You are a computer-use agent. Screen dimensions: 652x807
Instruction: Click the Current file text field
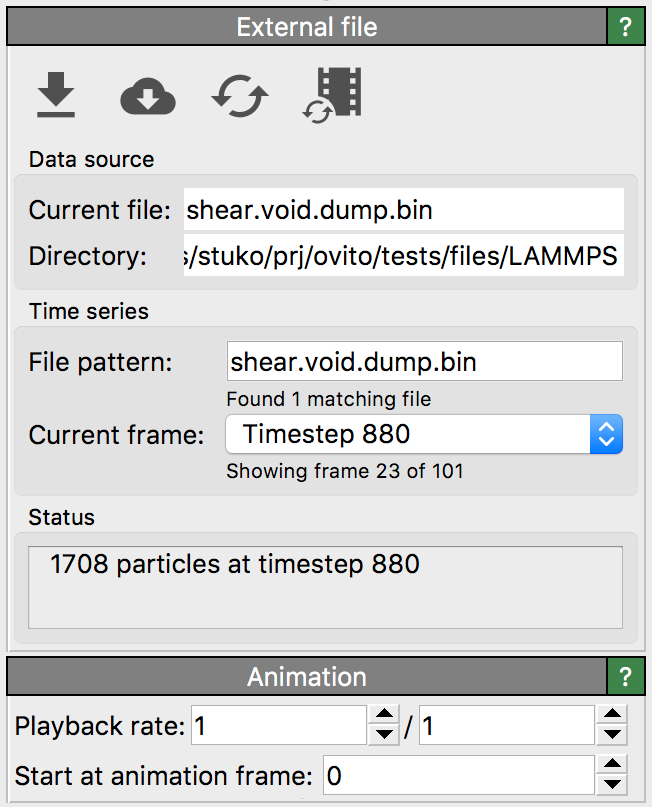tap(403, 210)
